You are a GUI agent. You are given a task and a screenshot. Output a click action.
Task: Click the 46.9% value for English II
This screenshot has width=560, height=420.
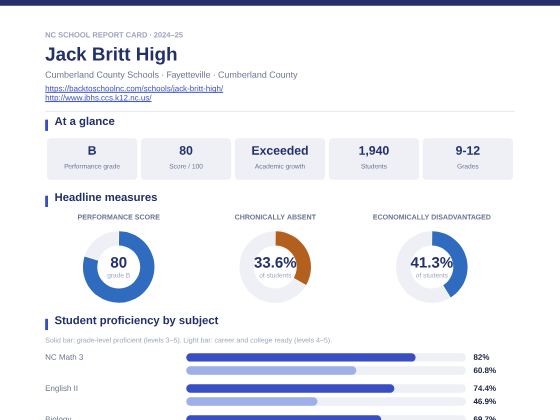pyautogui.click(x=485, y=401)
